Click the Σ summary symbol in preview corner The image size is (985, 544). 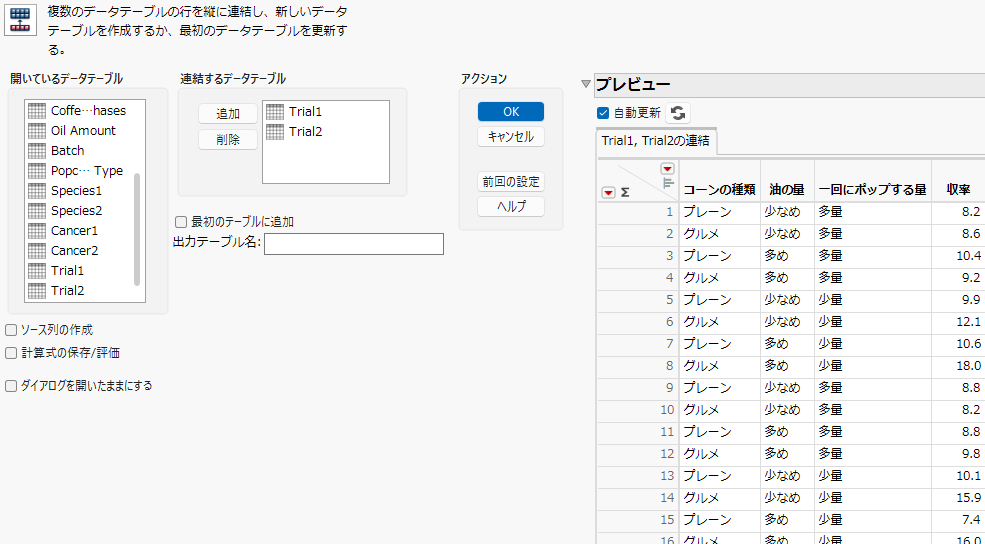(x=625, y=193)
